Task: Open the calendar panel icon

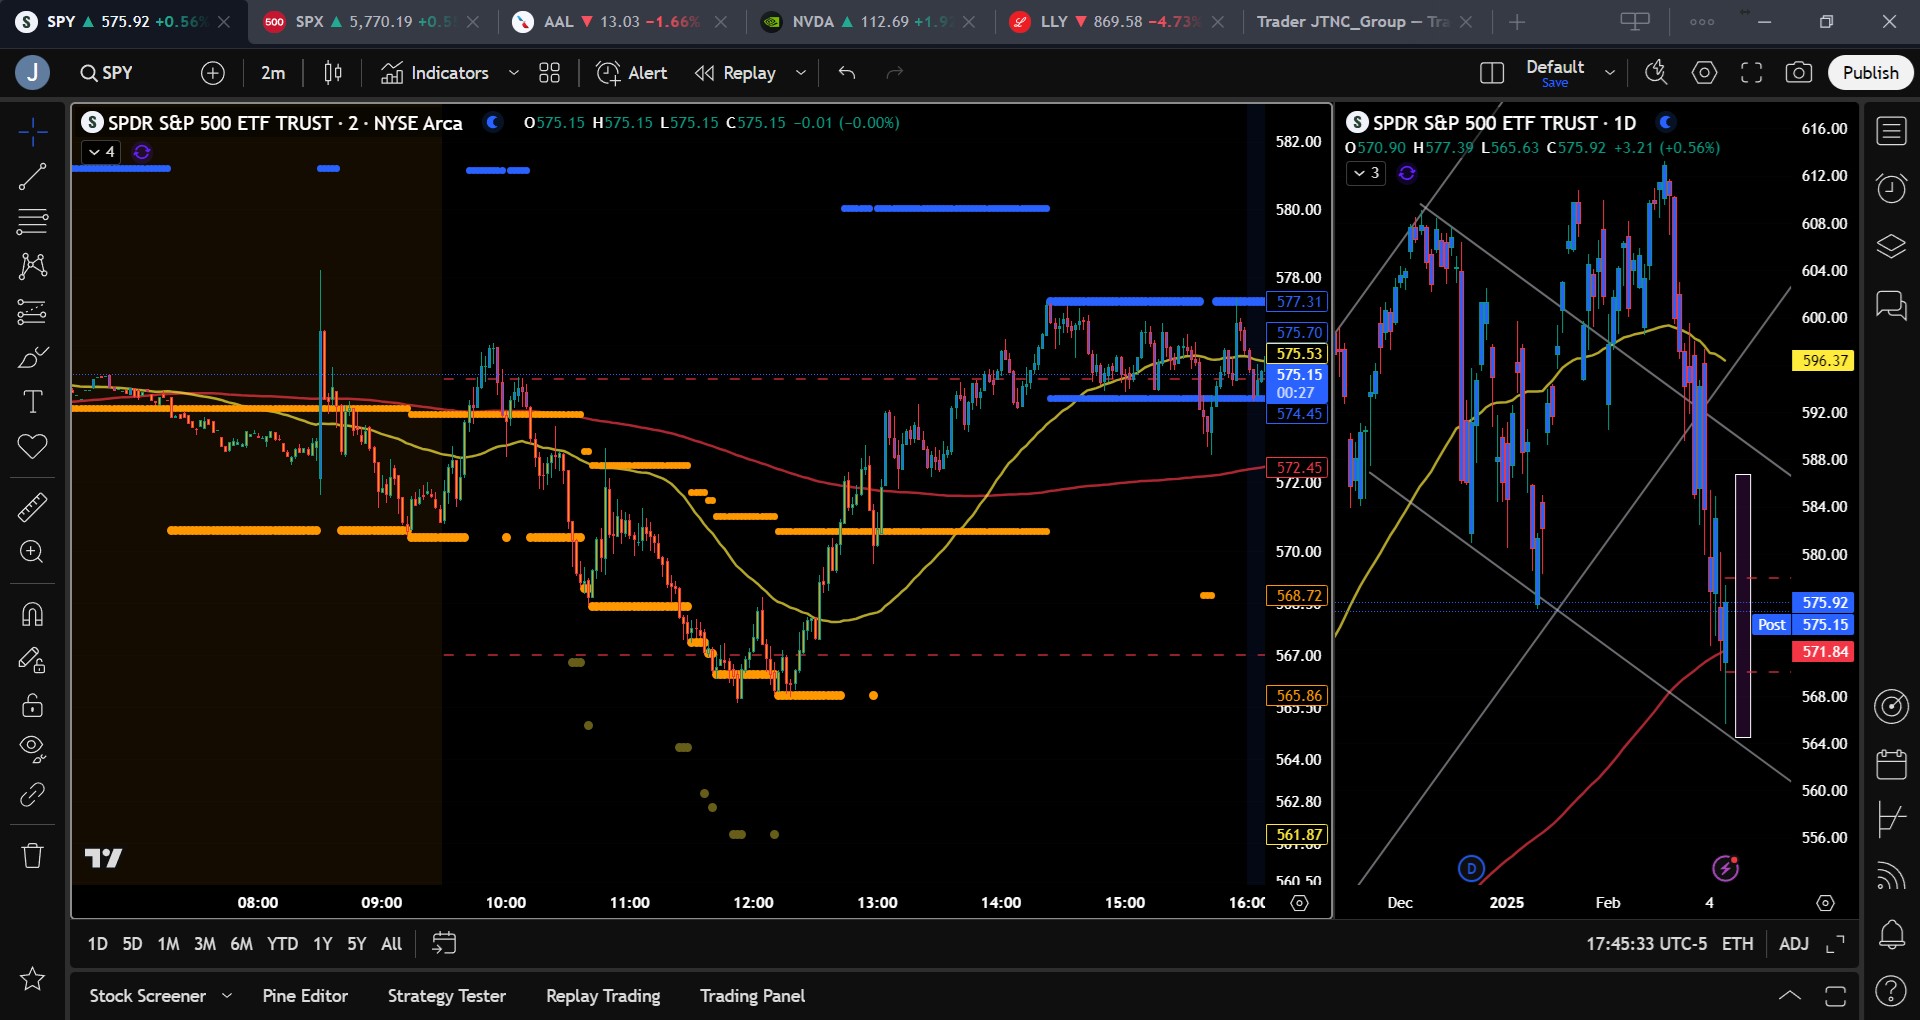Action: pyautogui.click(x=1891, y=764)
